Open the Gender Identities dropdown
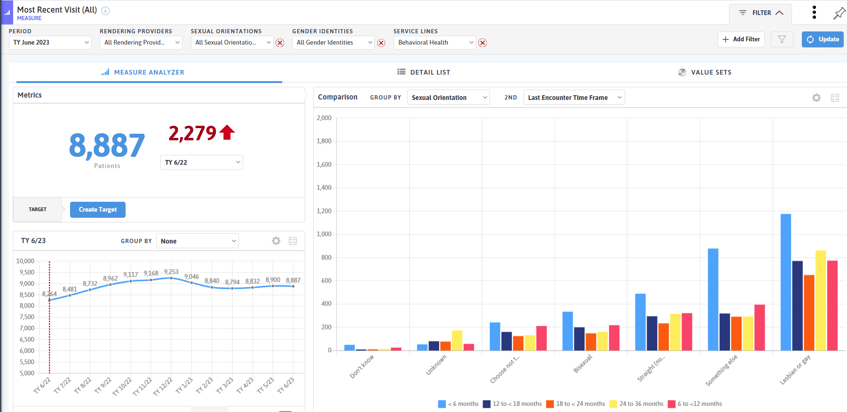This screenshot has height=412, width=847. click(333, 42)
